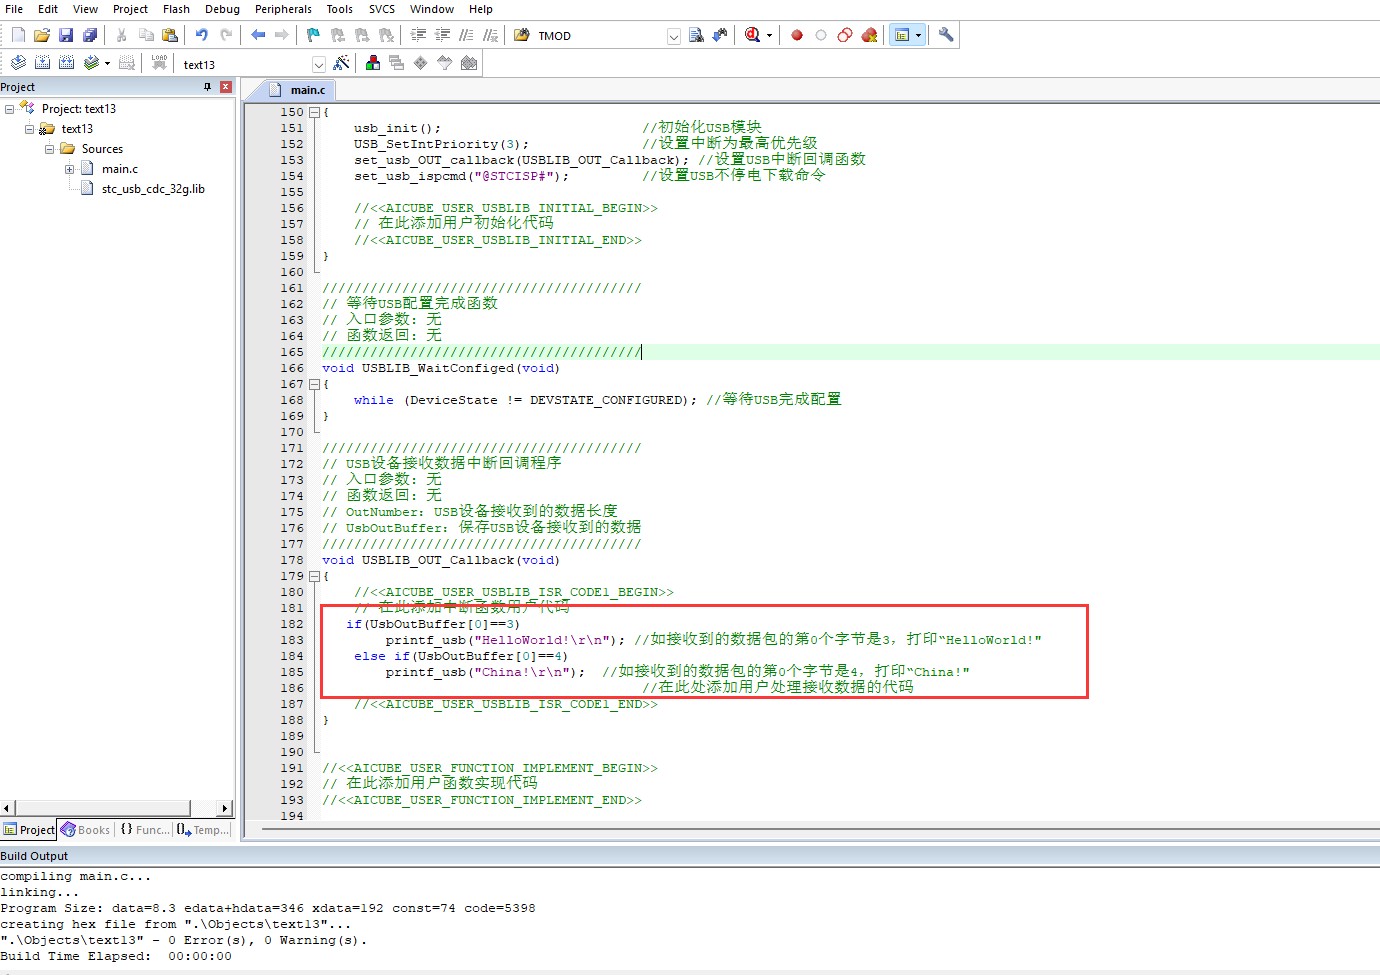Image resolution: width=1380 pixels, height=975 pixels.
Task: Collapse the code fold at line 167
Action: (314, 384)
